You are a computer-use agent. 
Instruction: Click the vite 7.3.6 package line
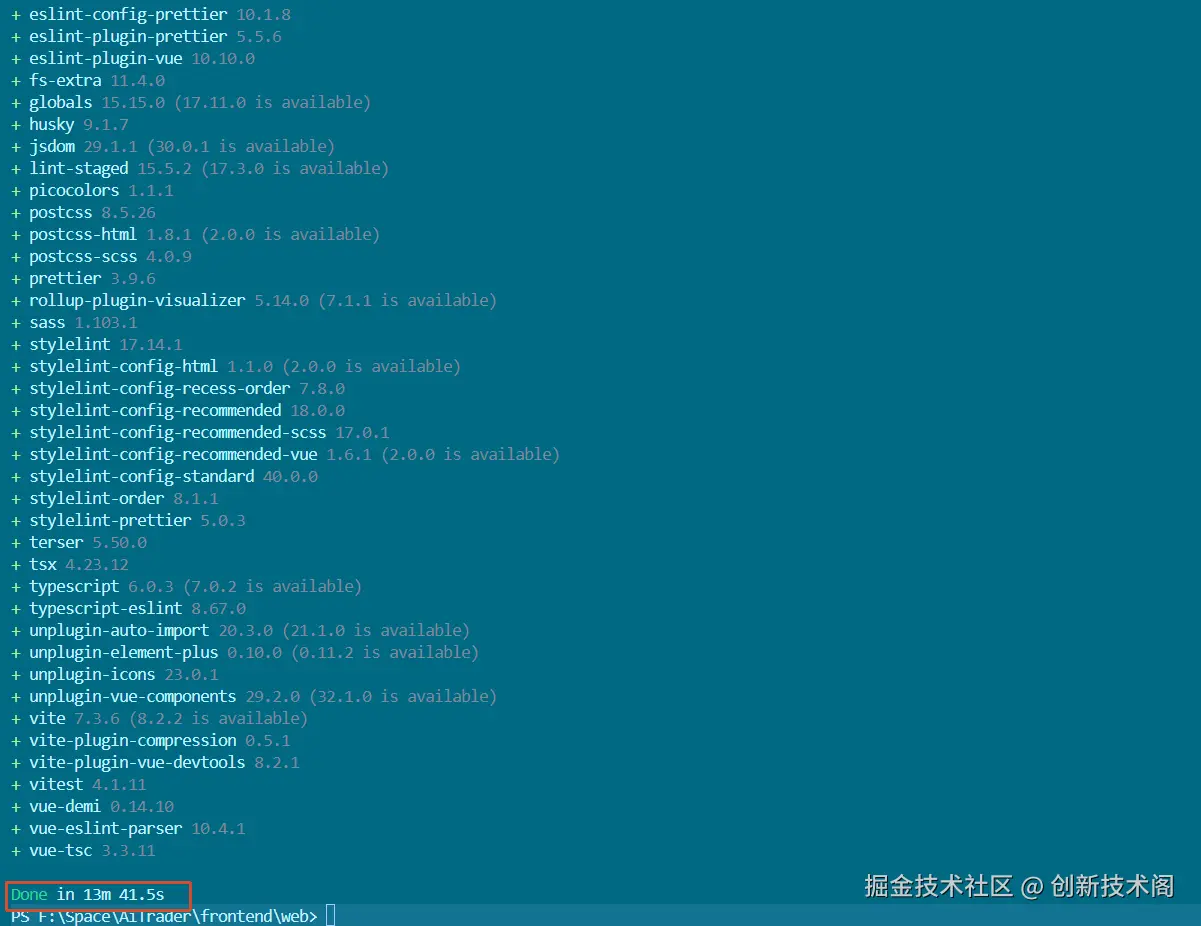(159, 719)
